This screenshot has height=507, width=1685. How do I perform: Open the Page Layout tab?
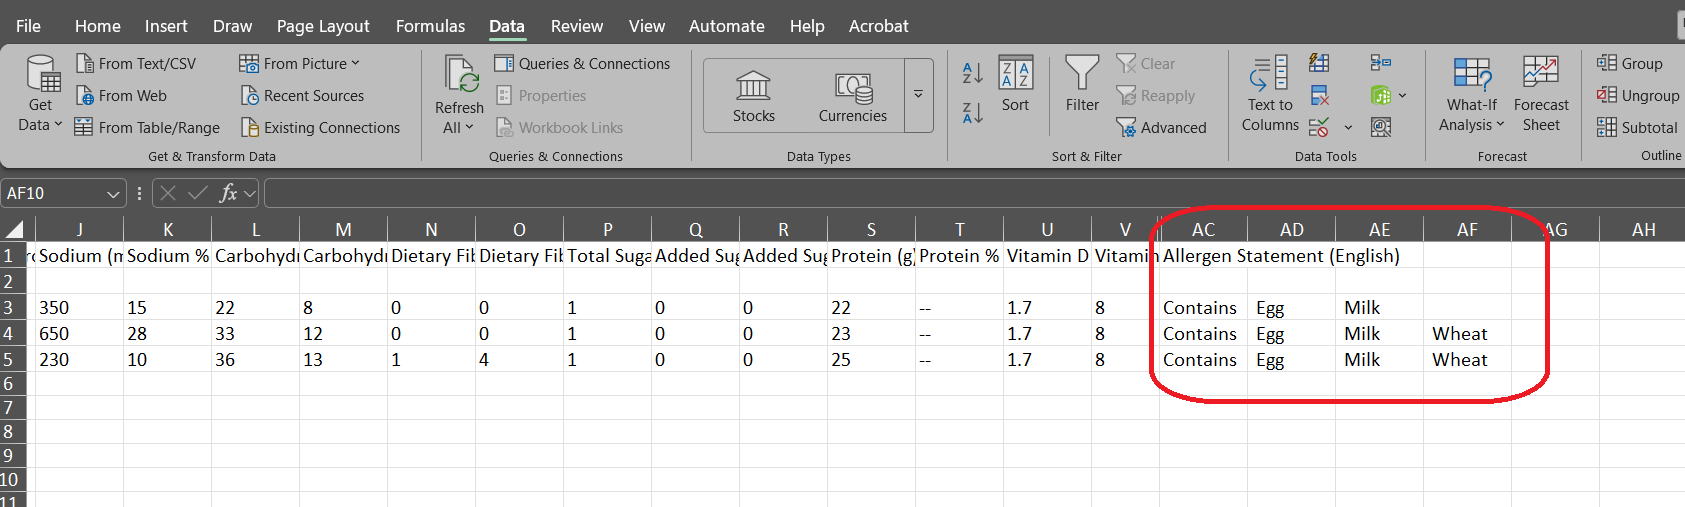tap(323, 26)
